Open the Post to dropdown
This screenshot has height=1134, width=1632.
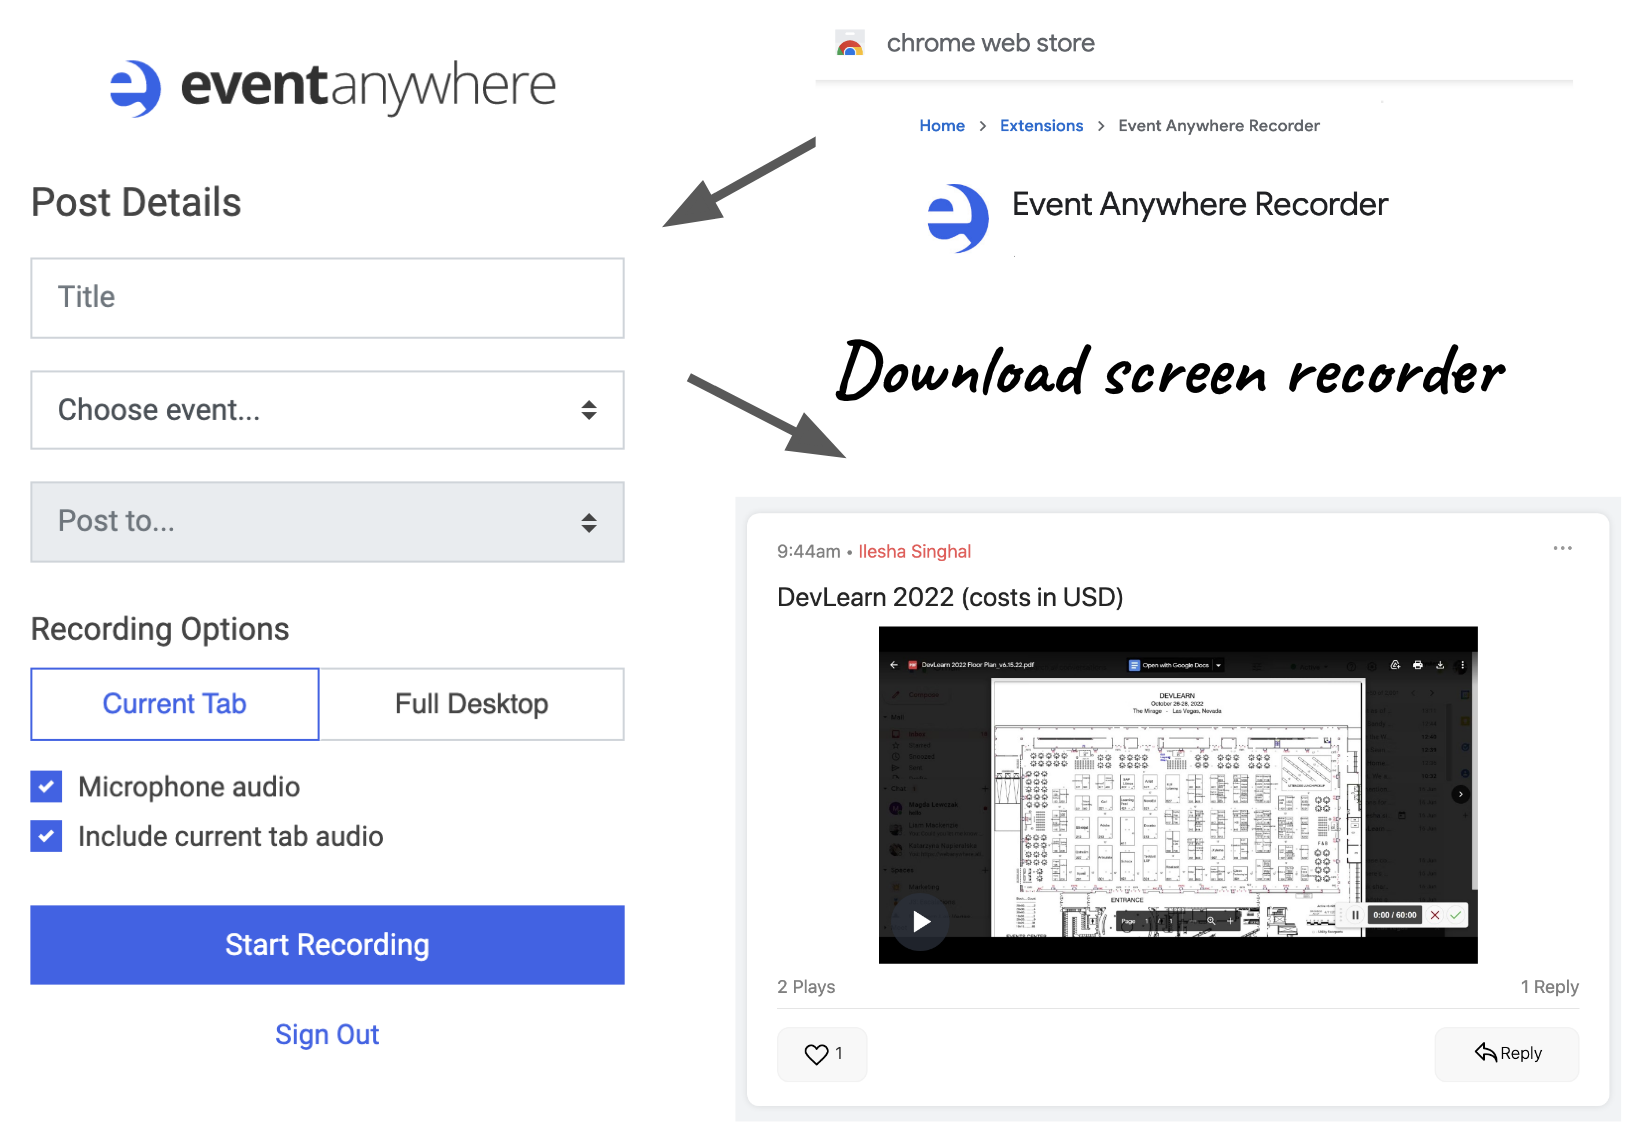(x=327, y=521)
